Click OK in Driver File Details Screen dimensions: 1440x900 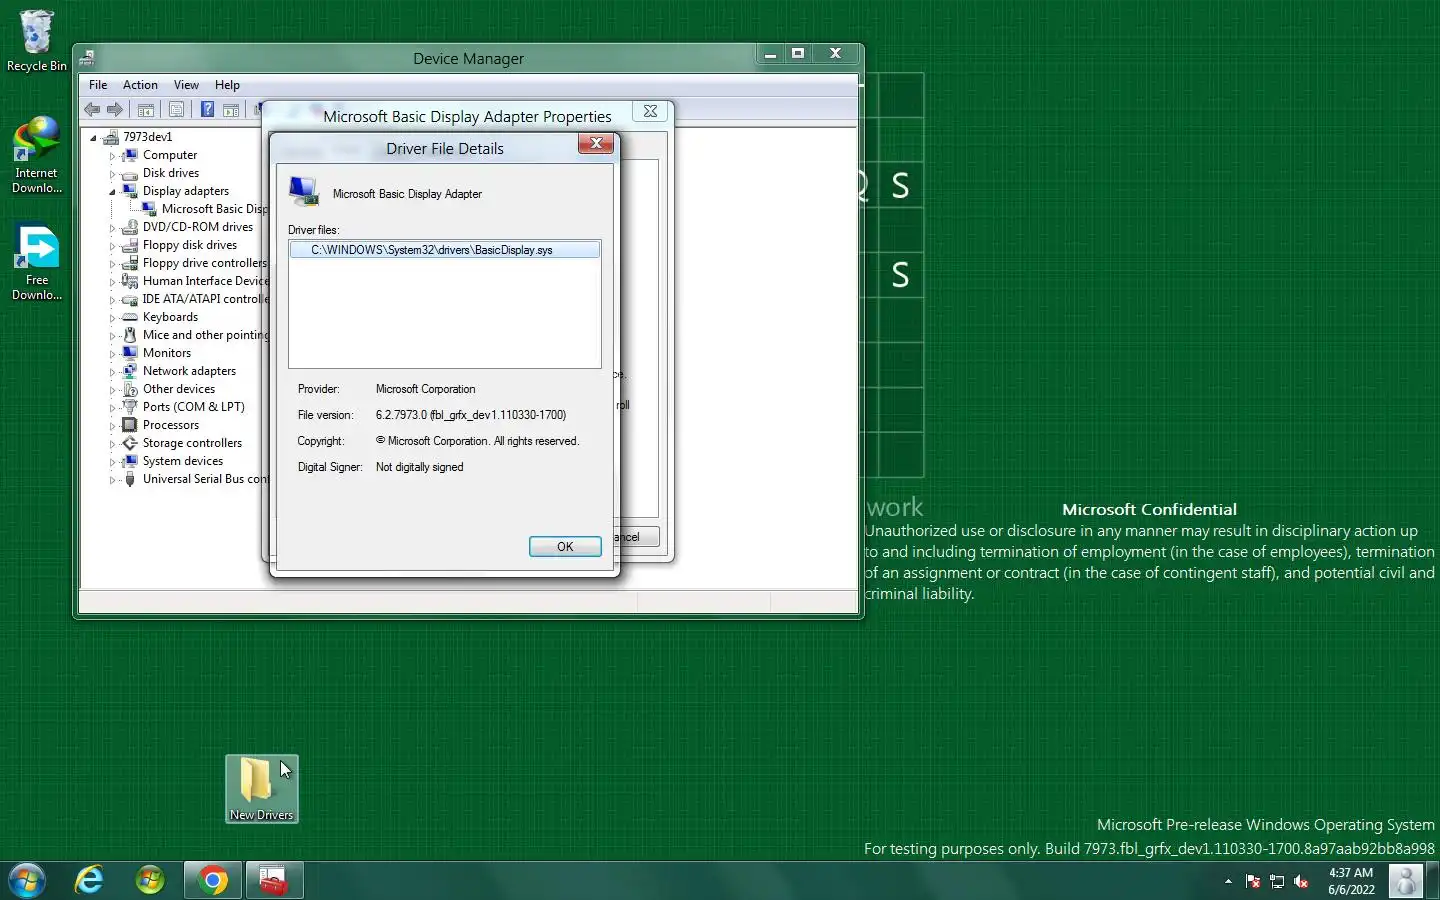(x=565, y=547)
